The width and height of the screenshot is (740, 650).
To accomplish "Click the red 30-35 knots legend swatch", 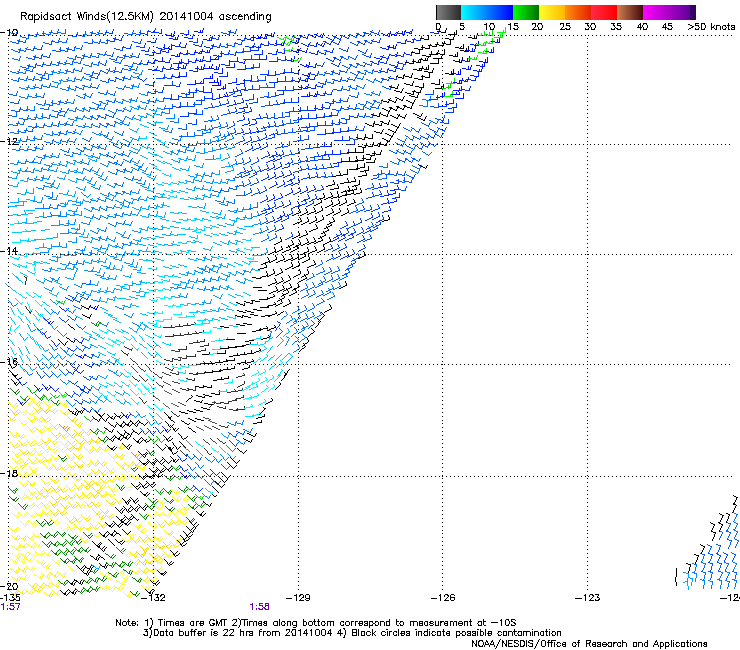I will (604, 12).
